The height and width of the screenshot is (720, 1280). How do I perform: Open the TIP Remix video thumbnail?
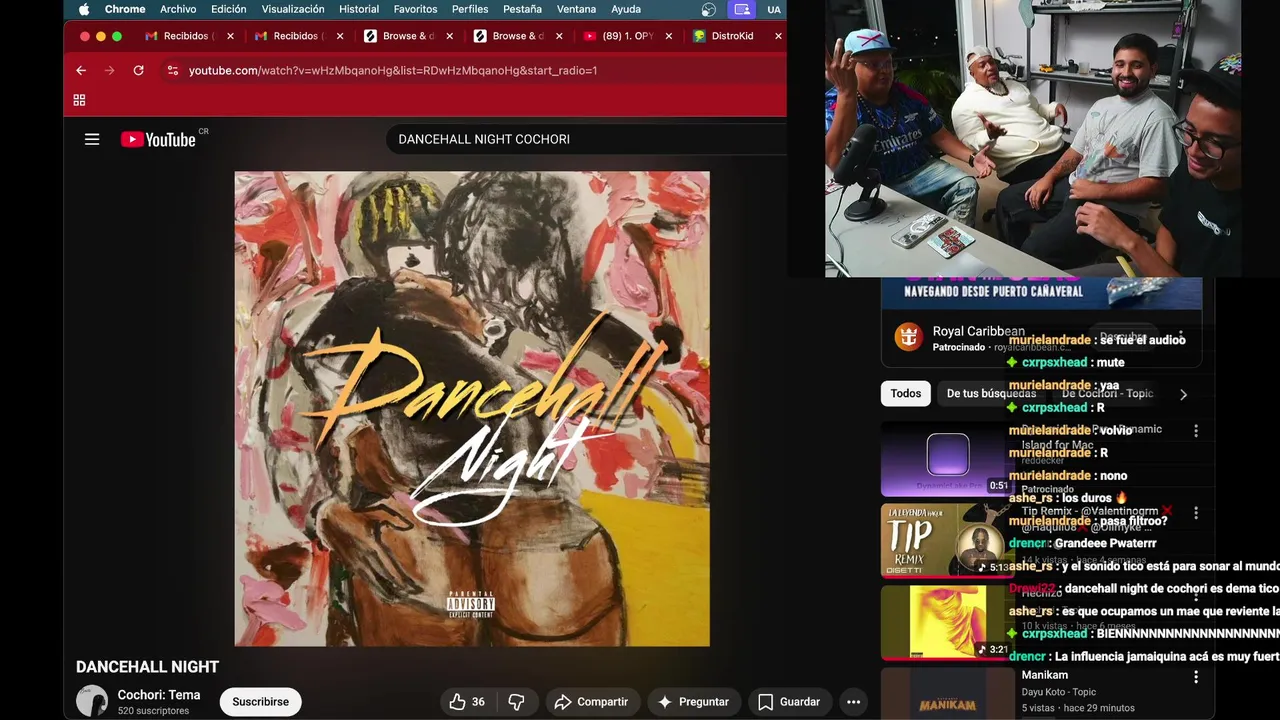tap(947, 541)
